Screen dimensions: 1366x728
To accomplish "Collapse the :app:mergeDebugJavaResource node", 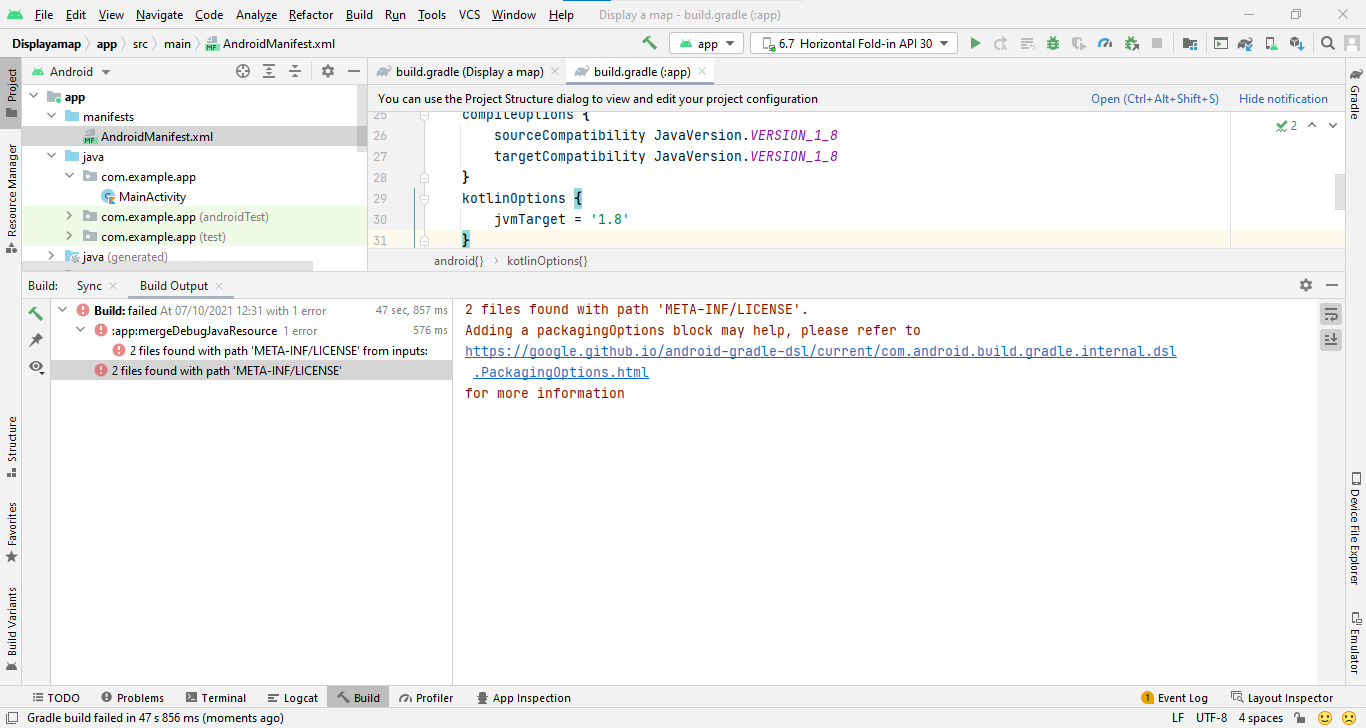I will (x=81, y=330).
